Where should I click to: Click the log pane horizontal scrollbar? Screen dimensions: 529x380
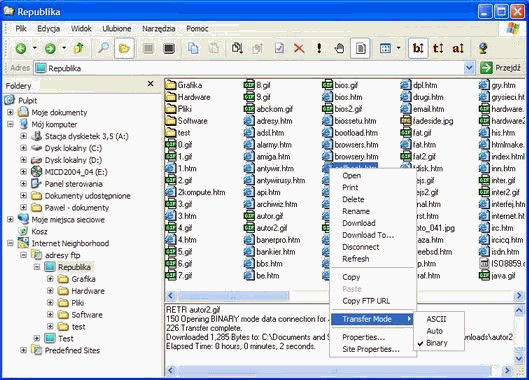[334, 371]
